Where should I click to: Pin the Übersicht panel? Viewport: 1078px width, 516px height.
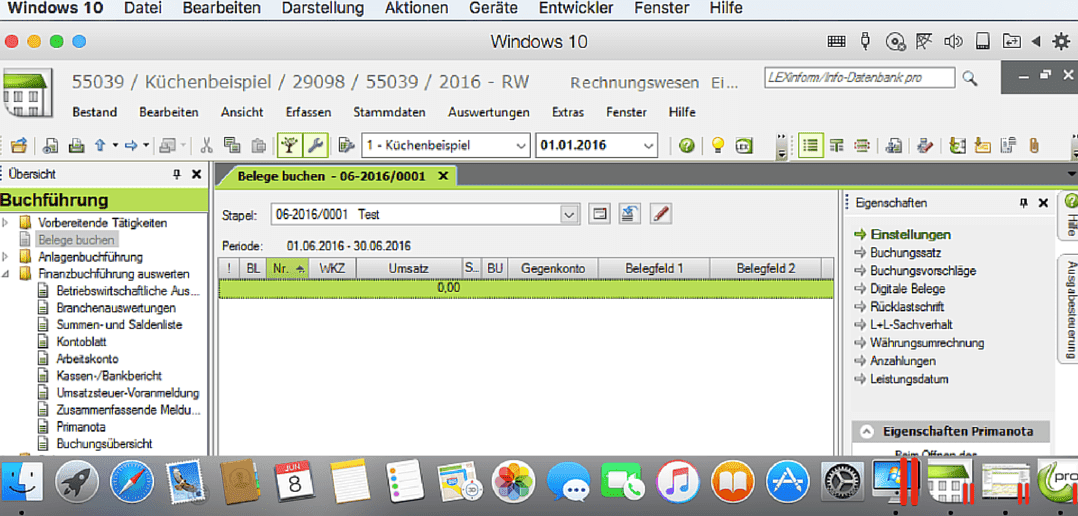pyautogui.click(x=177, y=175)
